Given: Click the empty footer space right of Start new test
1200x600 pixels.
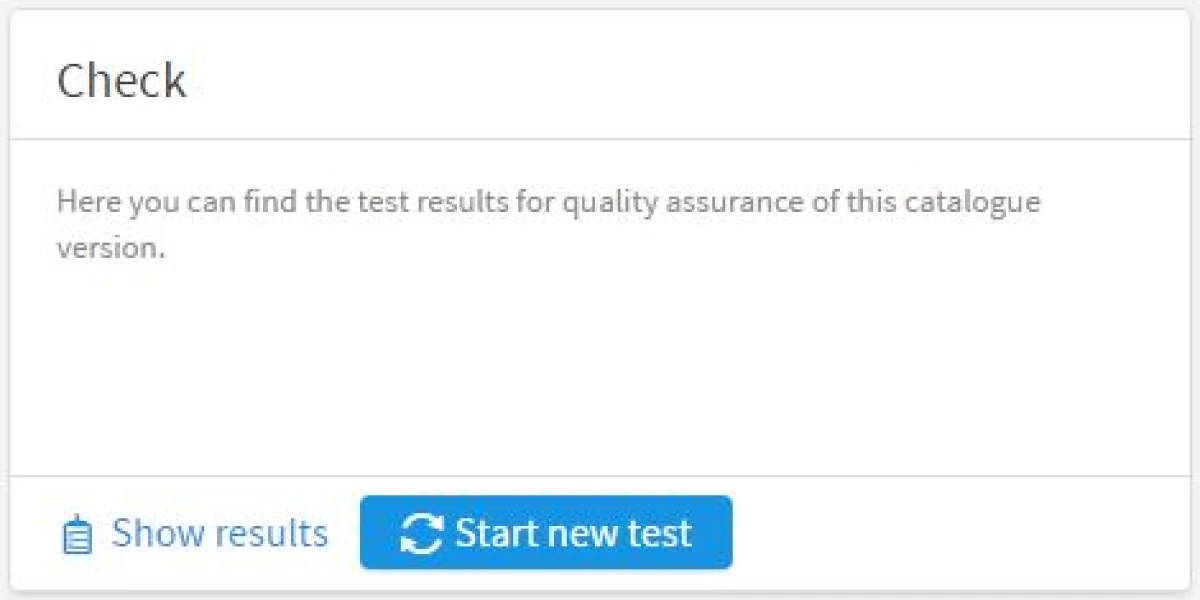Looking at the screenshot, I should coord(950,533).
